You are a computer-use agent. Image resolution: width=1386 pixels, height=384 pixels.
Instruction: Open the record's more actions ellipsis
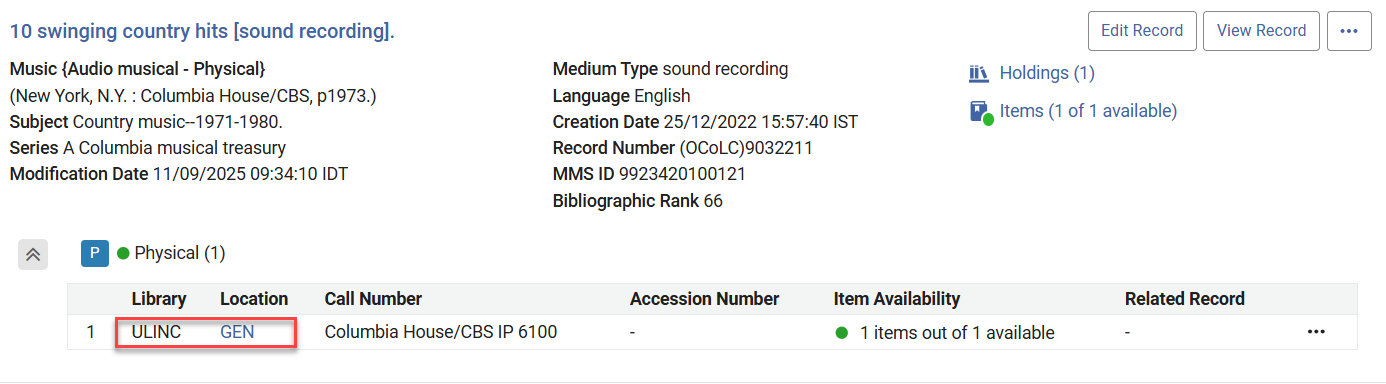coord(1348,31)
